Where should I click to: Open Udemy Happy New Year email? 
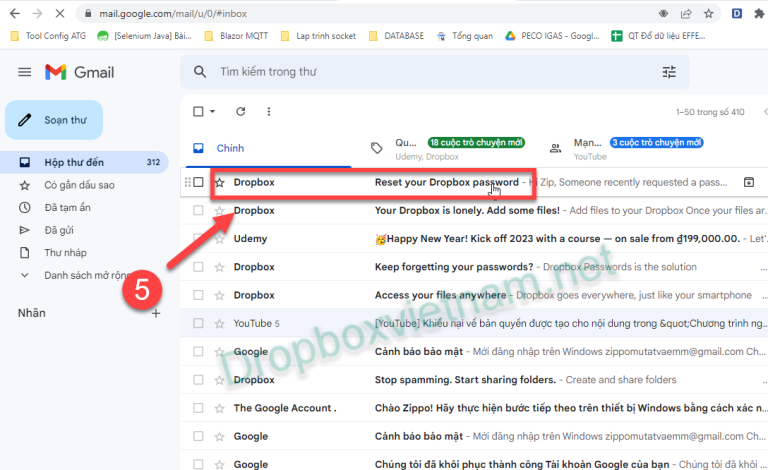tap(474, 239)
